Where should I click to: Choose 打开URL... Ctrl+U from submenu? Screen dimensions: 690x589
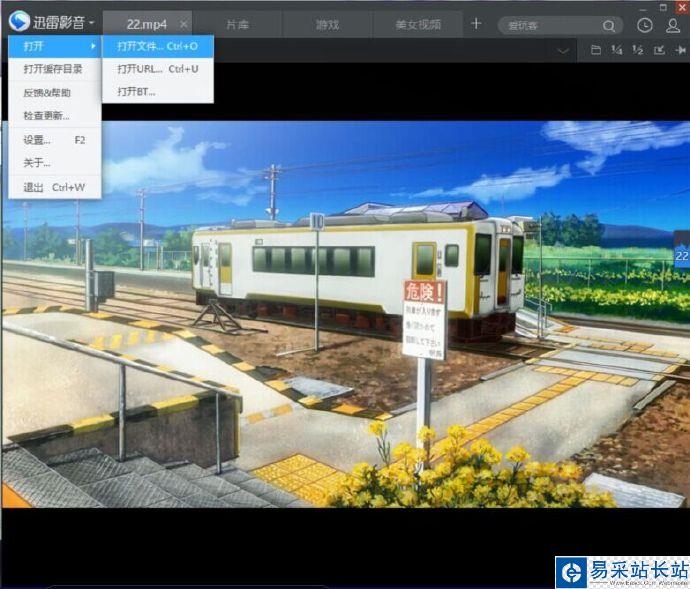[158, 69]
